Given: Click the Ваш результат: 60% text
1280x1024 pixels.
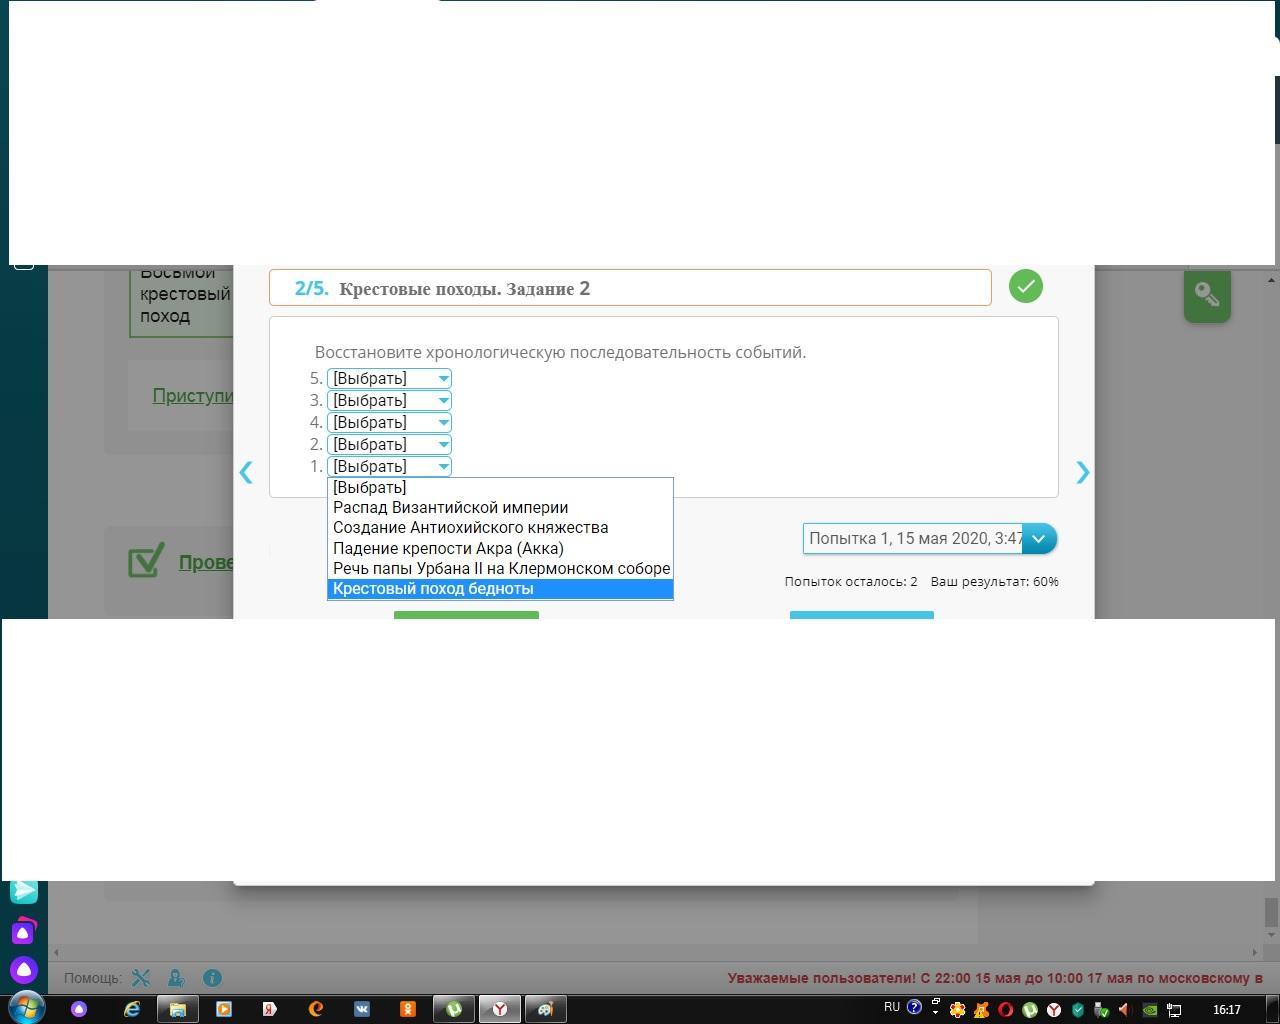Looking at the screenshot, I should (x=995, y=581).
